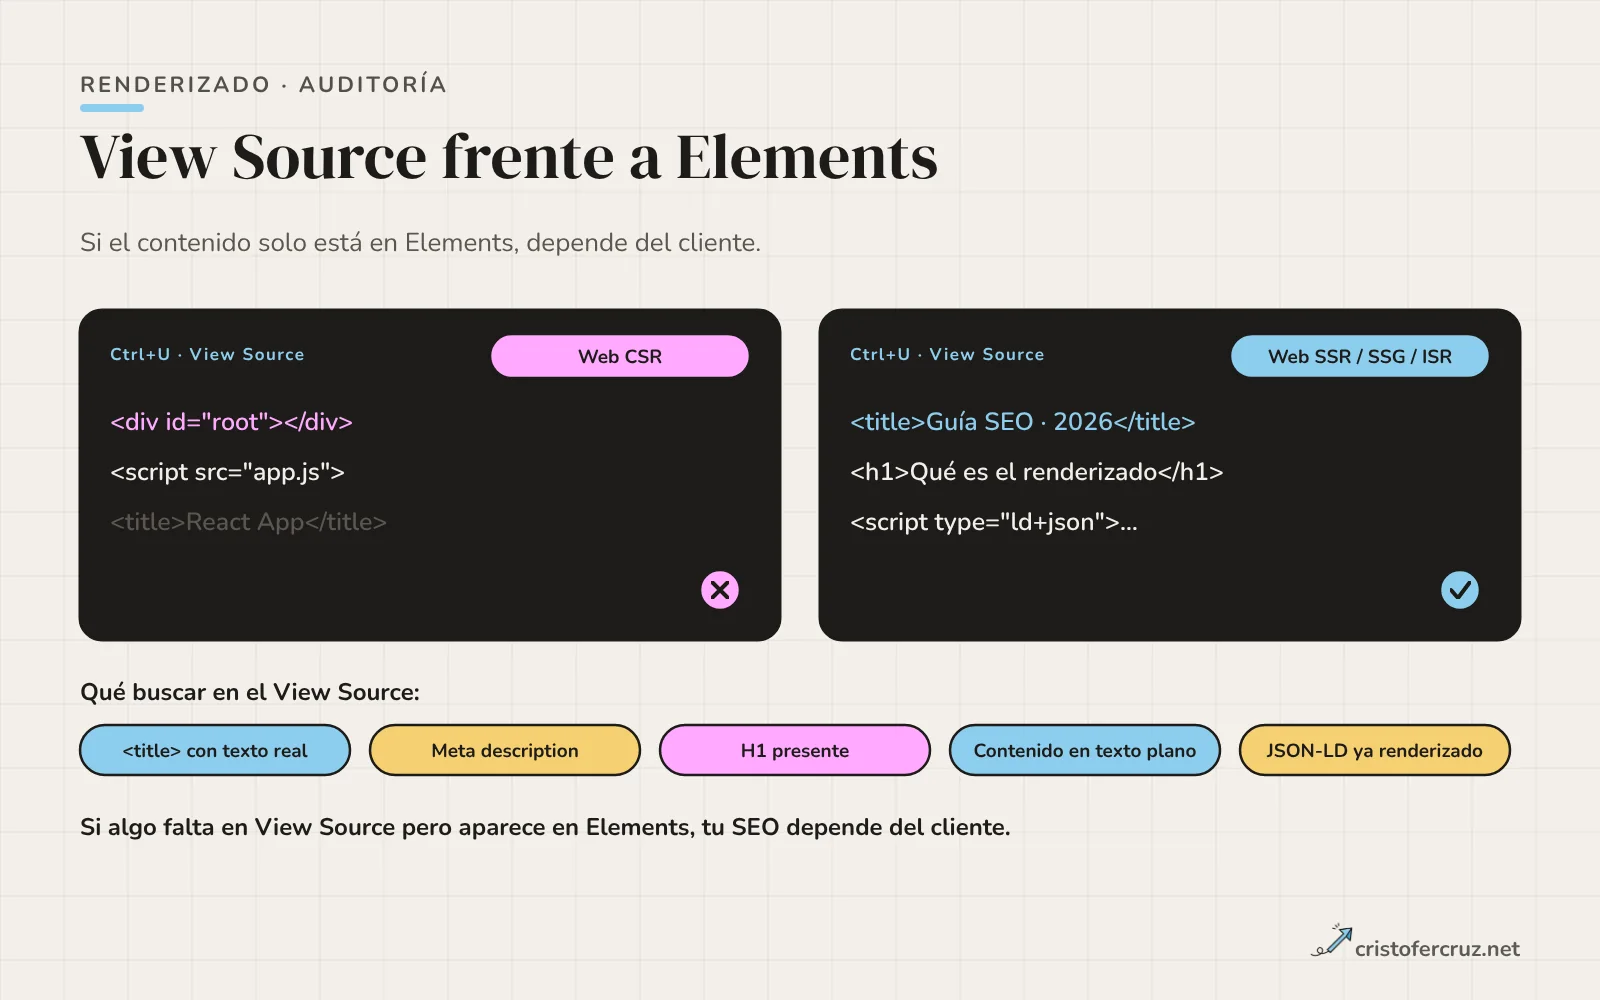The height and width of the screenshot is (1000, 1600).
Task: Click the <div id="root"></div> code line
Action: pos(231,422)
